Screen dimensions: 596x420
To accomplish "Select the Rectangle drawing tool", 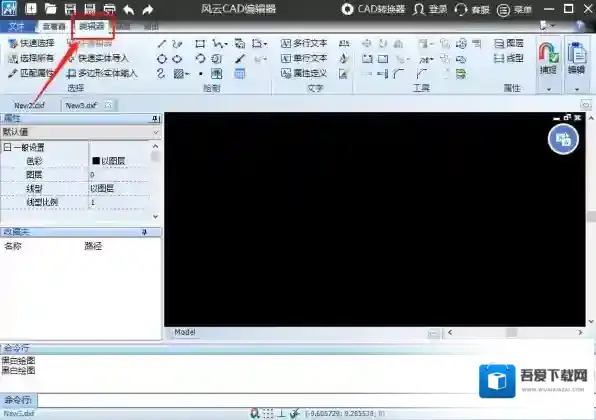I will 200,44.
